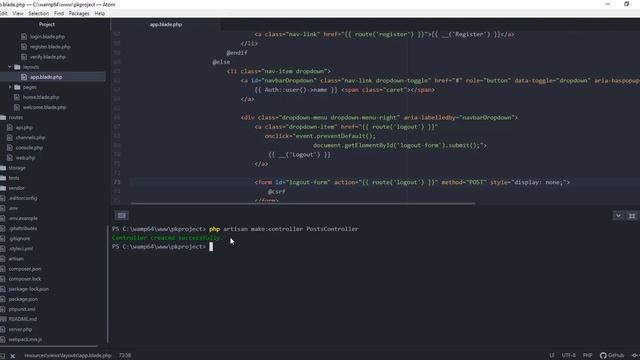Open webpack.mix.js in the tree
Image resolution: width=640 pixels, height=360 pixels.
(x=25, y=340)
